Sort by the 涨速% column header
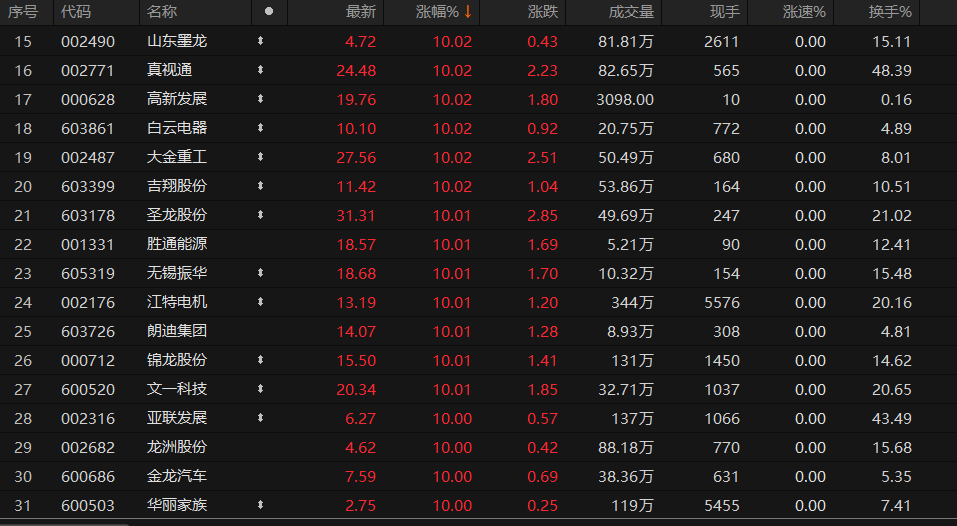 tap(804, 12)
